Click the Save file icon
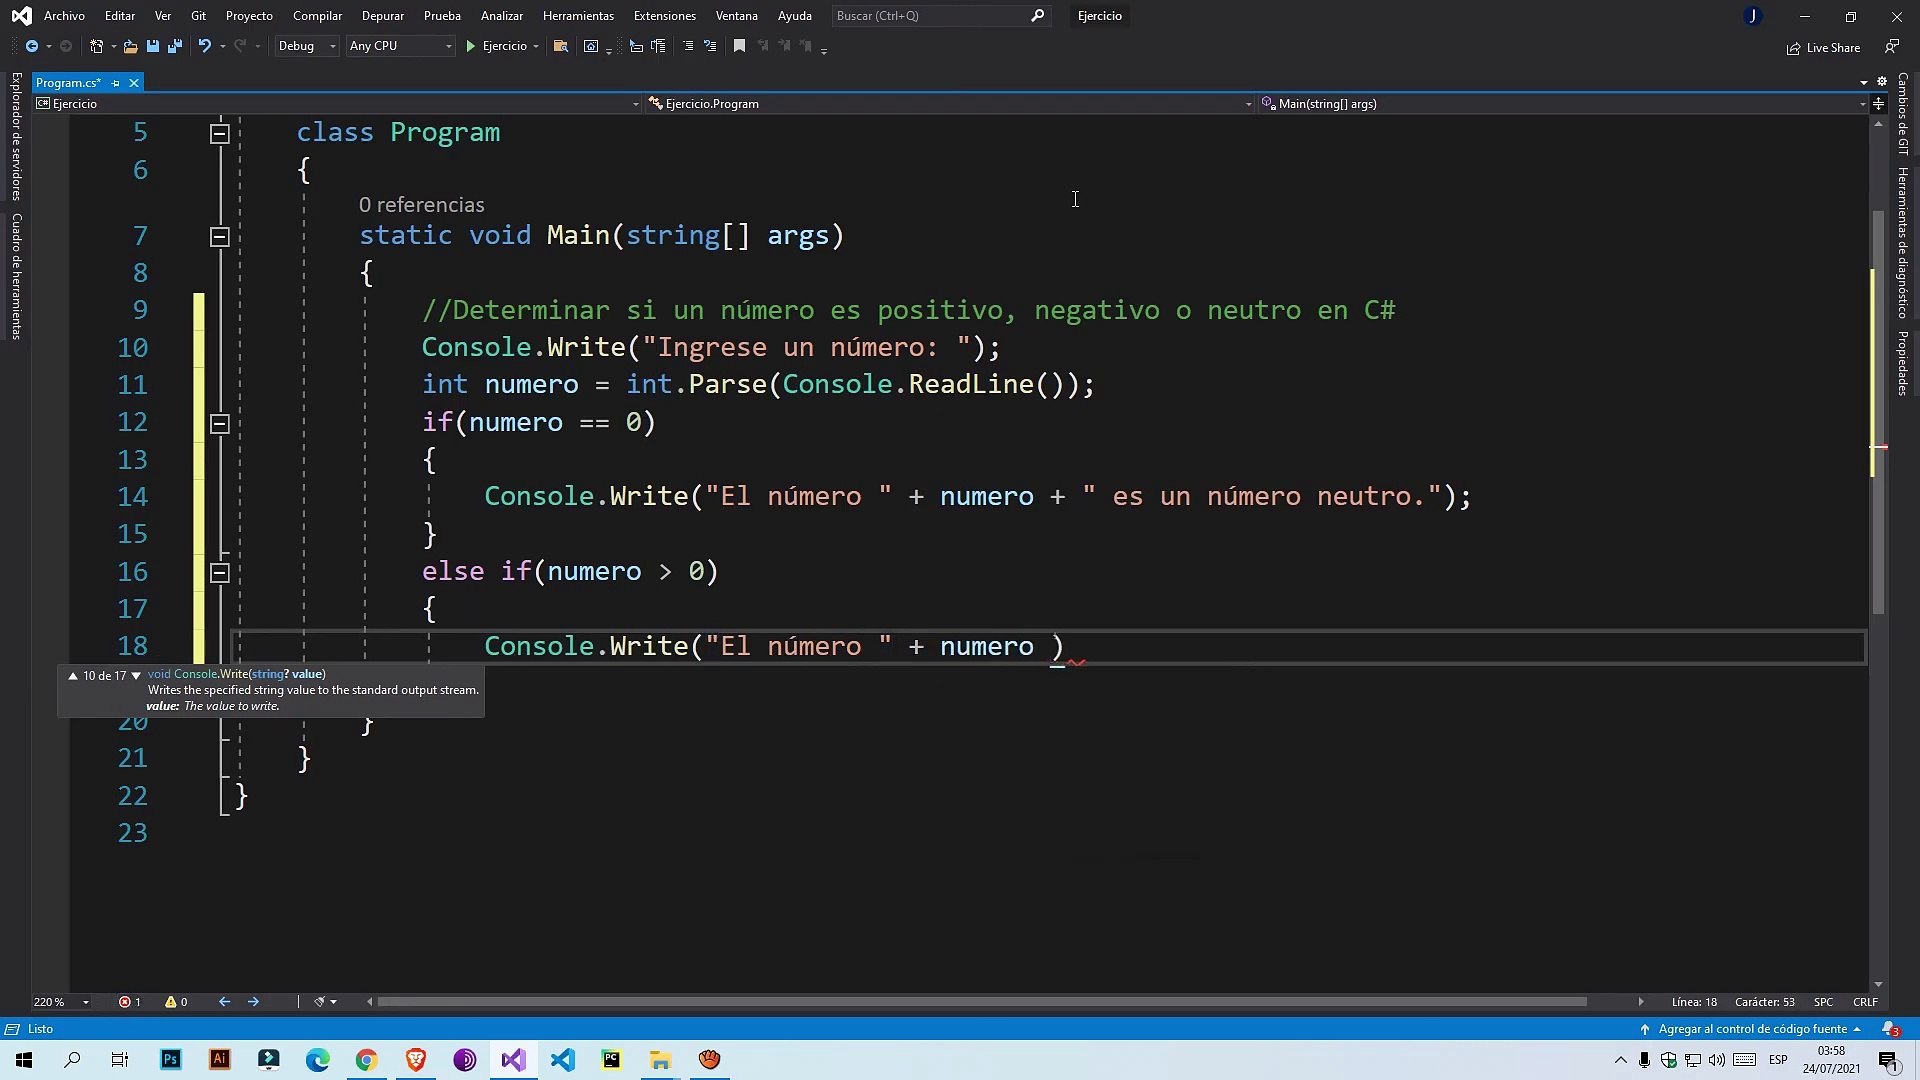Screen dimensions: 1920x1080 point(153,46)
